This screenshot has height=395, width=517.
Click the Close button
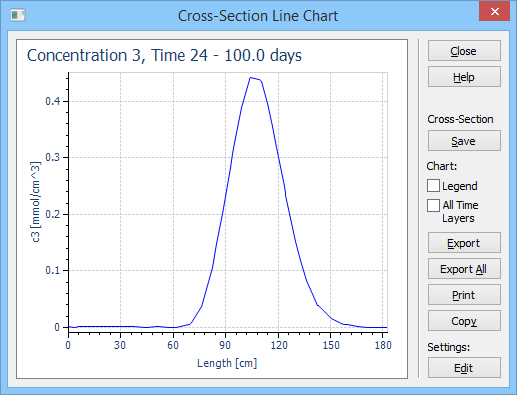coord(464,51)
